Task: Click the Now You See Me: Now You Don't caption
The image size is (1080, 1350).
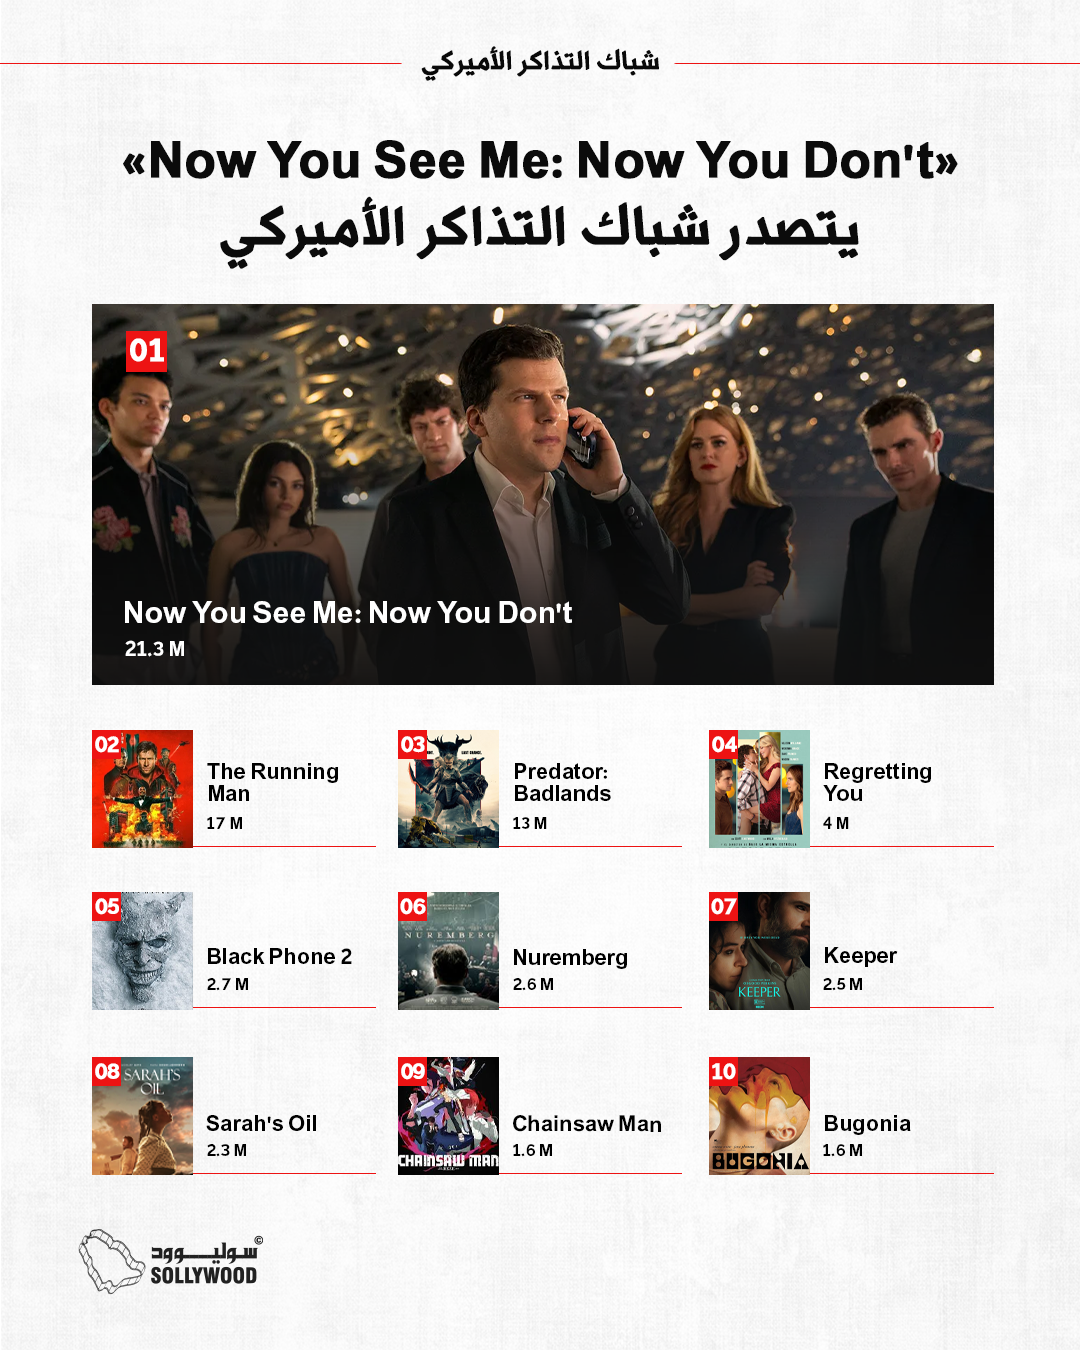Action: (348, 612)
